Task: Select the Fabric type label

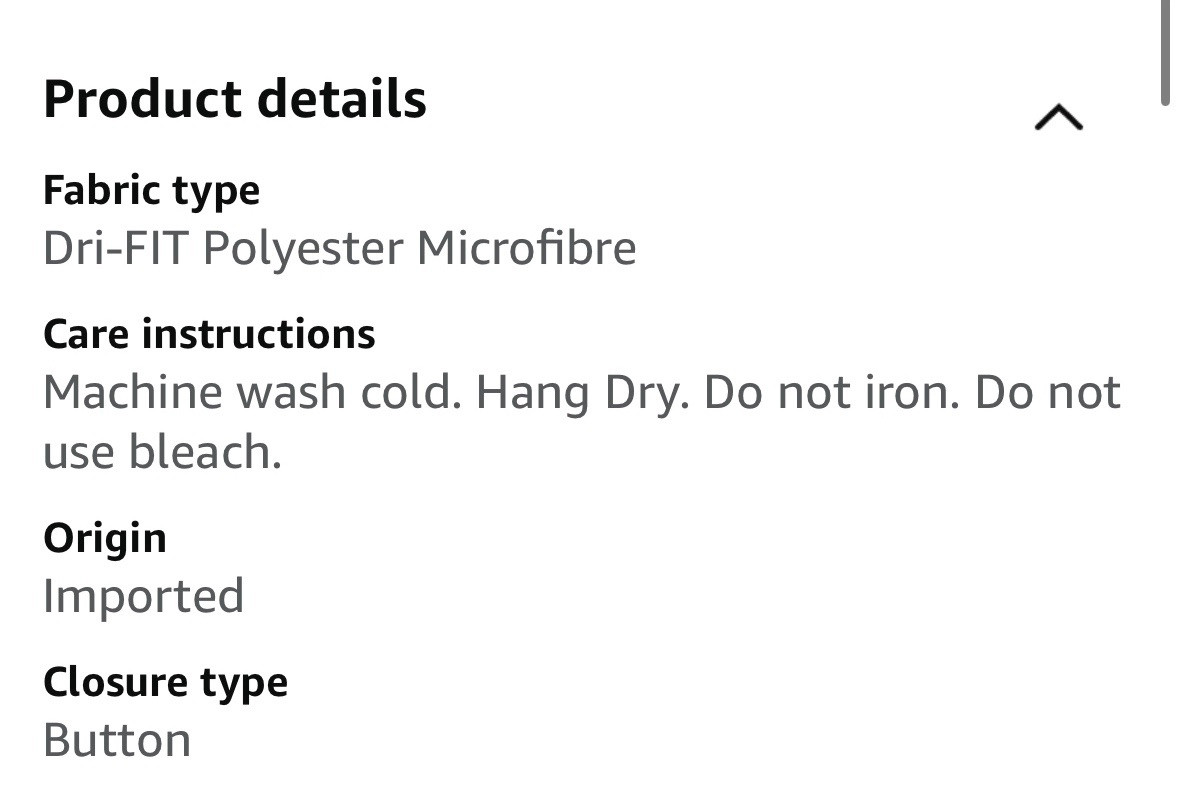Action: pyautogui.click(x=151, y=190)
